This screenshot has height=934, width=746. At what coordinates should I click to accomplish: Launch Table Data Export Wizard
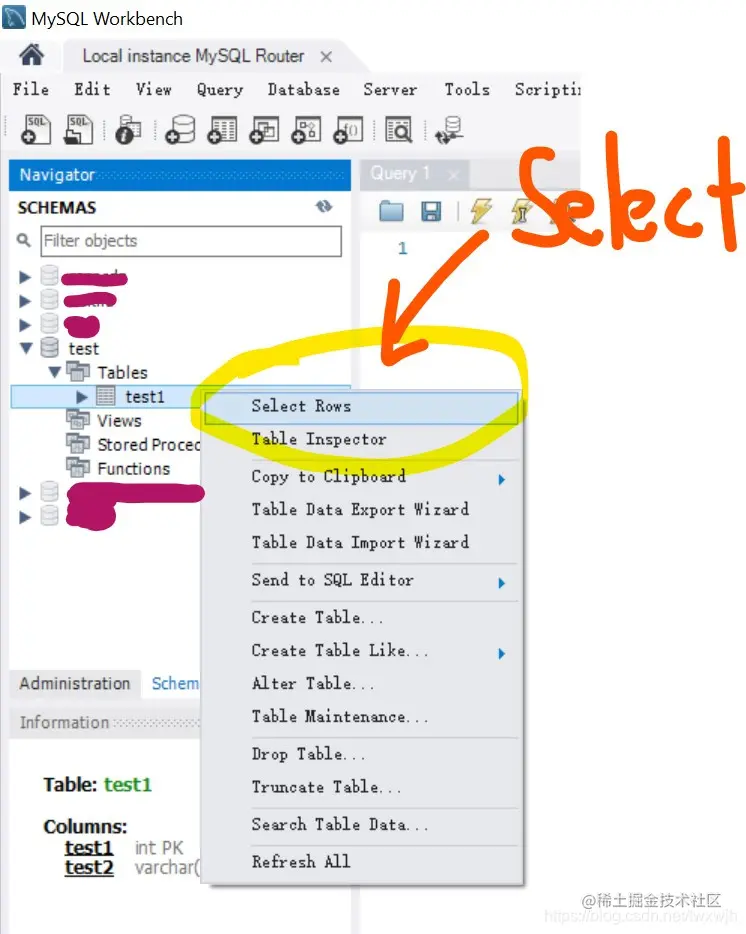[x=361, y=509]
